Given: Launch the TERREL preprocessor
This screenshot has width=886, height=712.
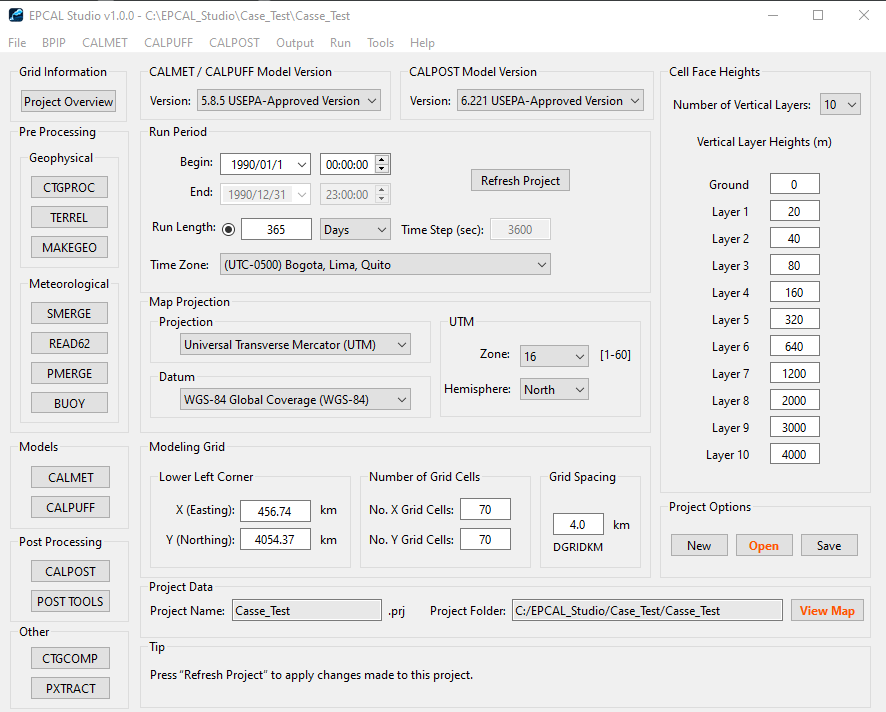Looking at the screenshot, I should click(69, 218).
